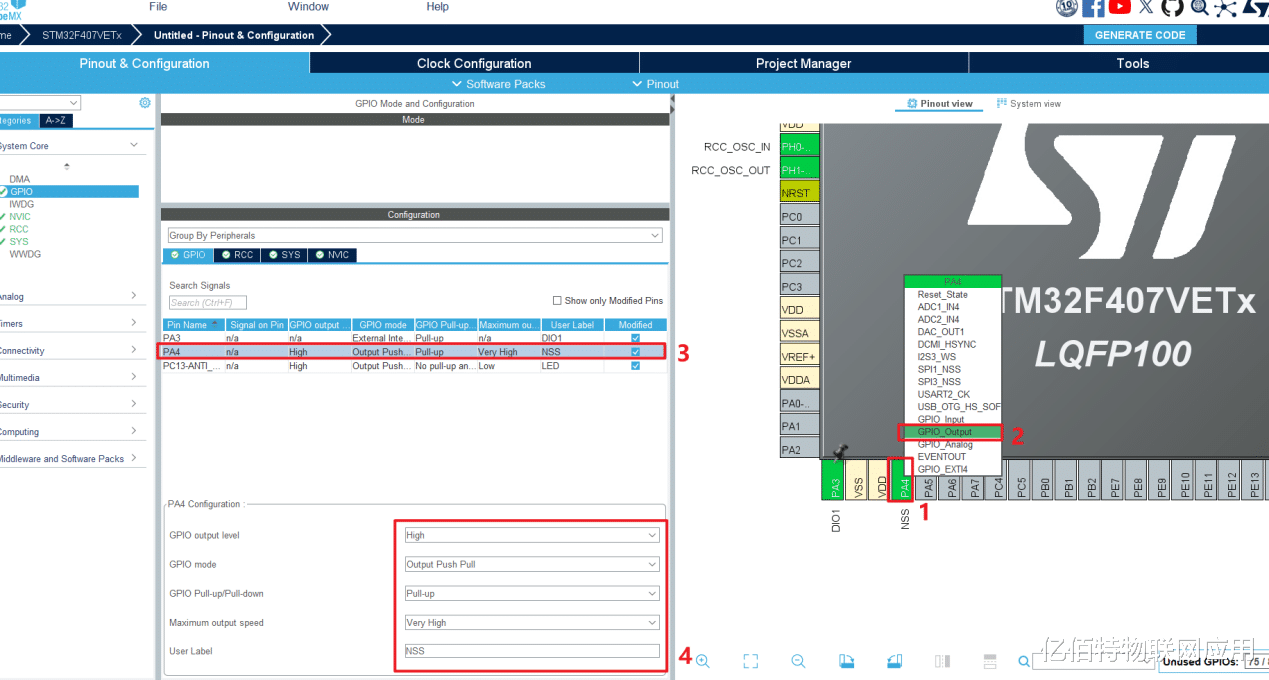
Task: Click the GENERATE CODE button
Action: pos(1139,35)
